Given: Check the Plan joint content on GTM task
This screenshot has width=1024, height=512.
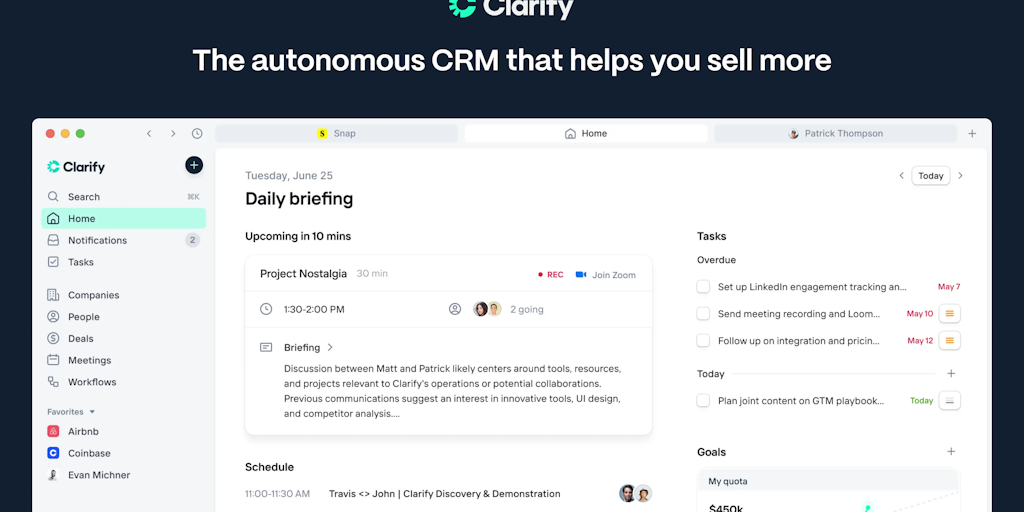Looking at the screenshot, I should coord(703,400).
